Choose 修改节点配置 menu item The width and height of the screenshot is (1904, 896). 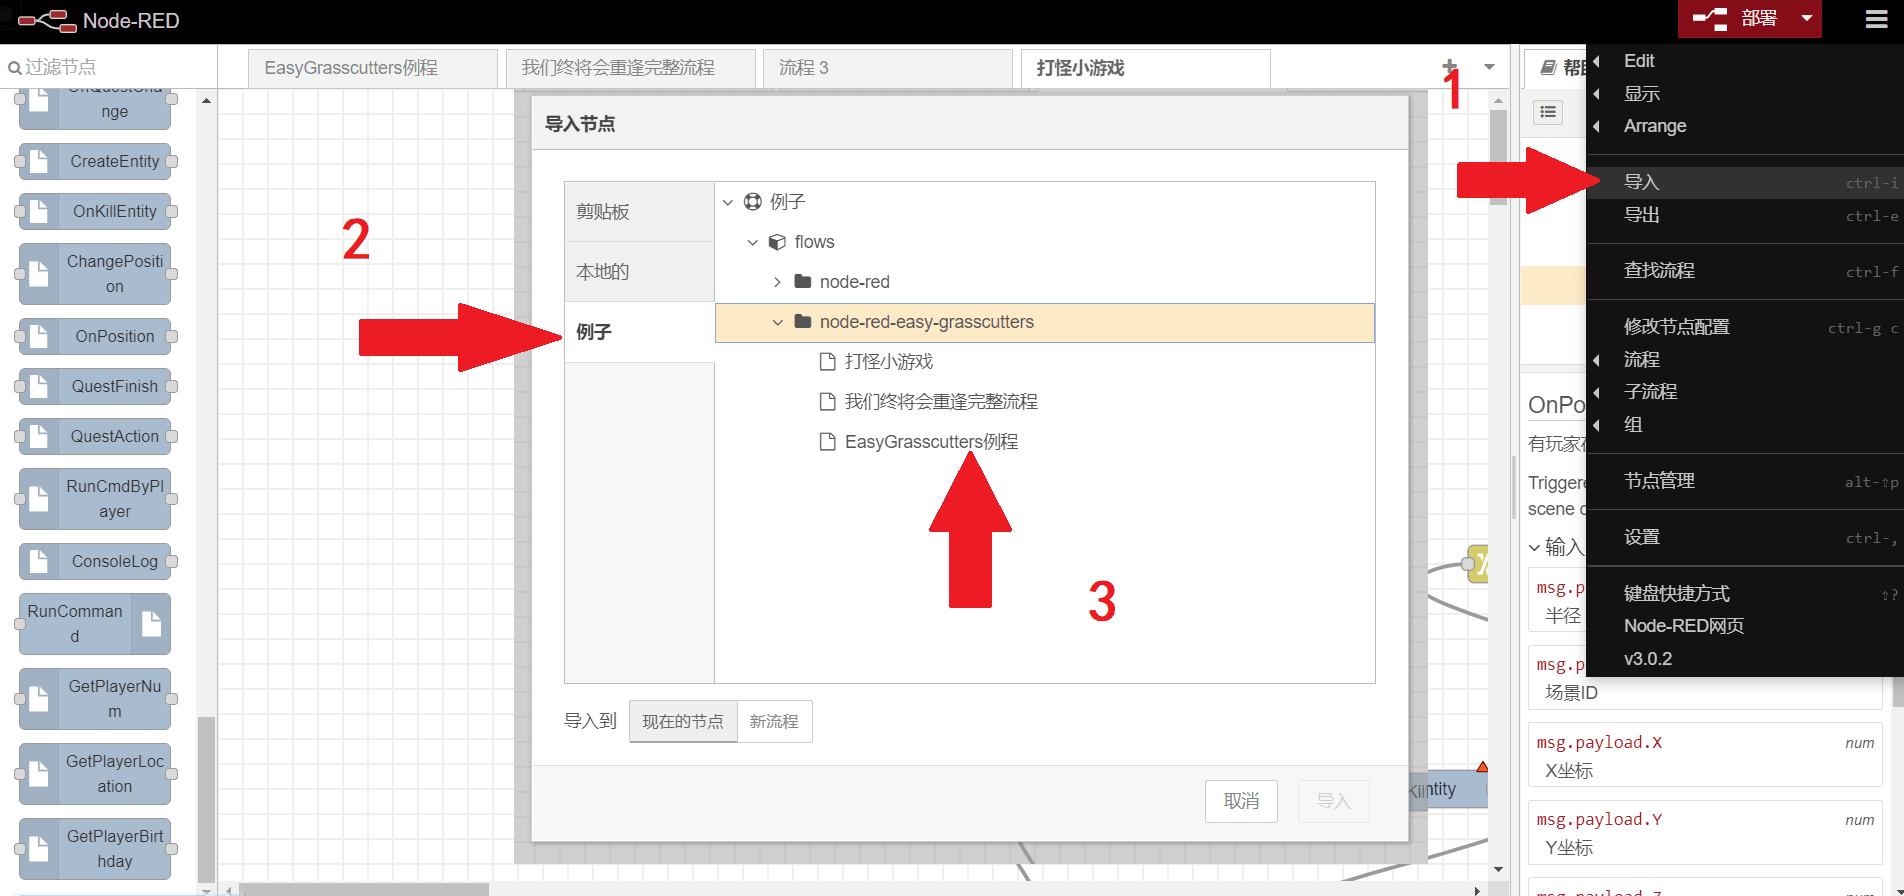pos(1745,327)
